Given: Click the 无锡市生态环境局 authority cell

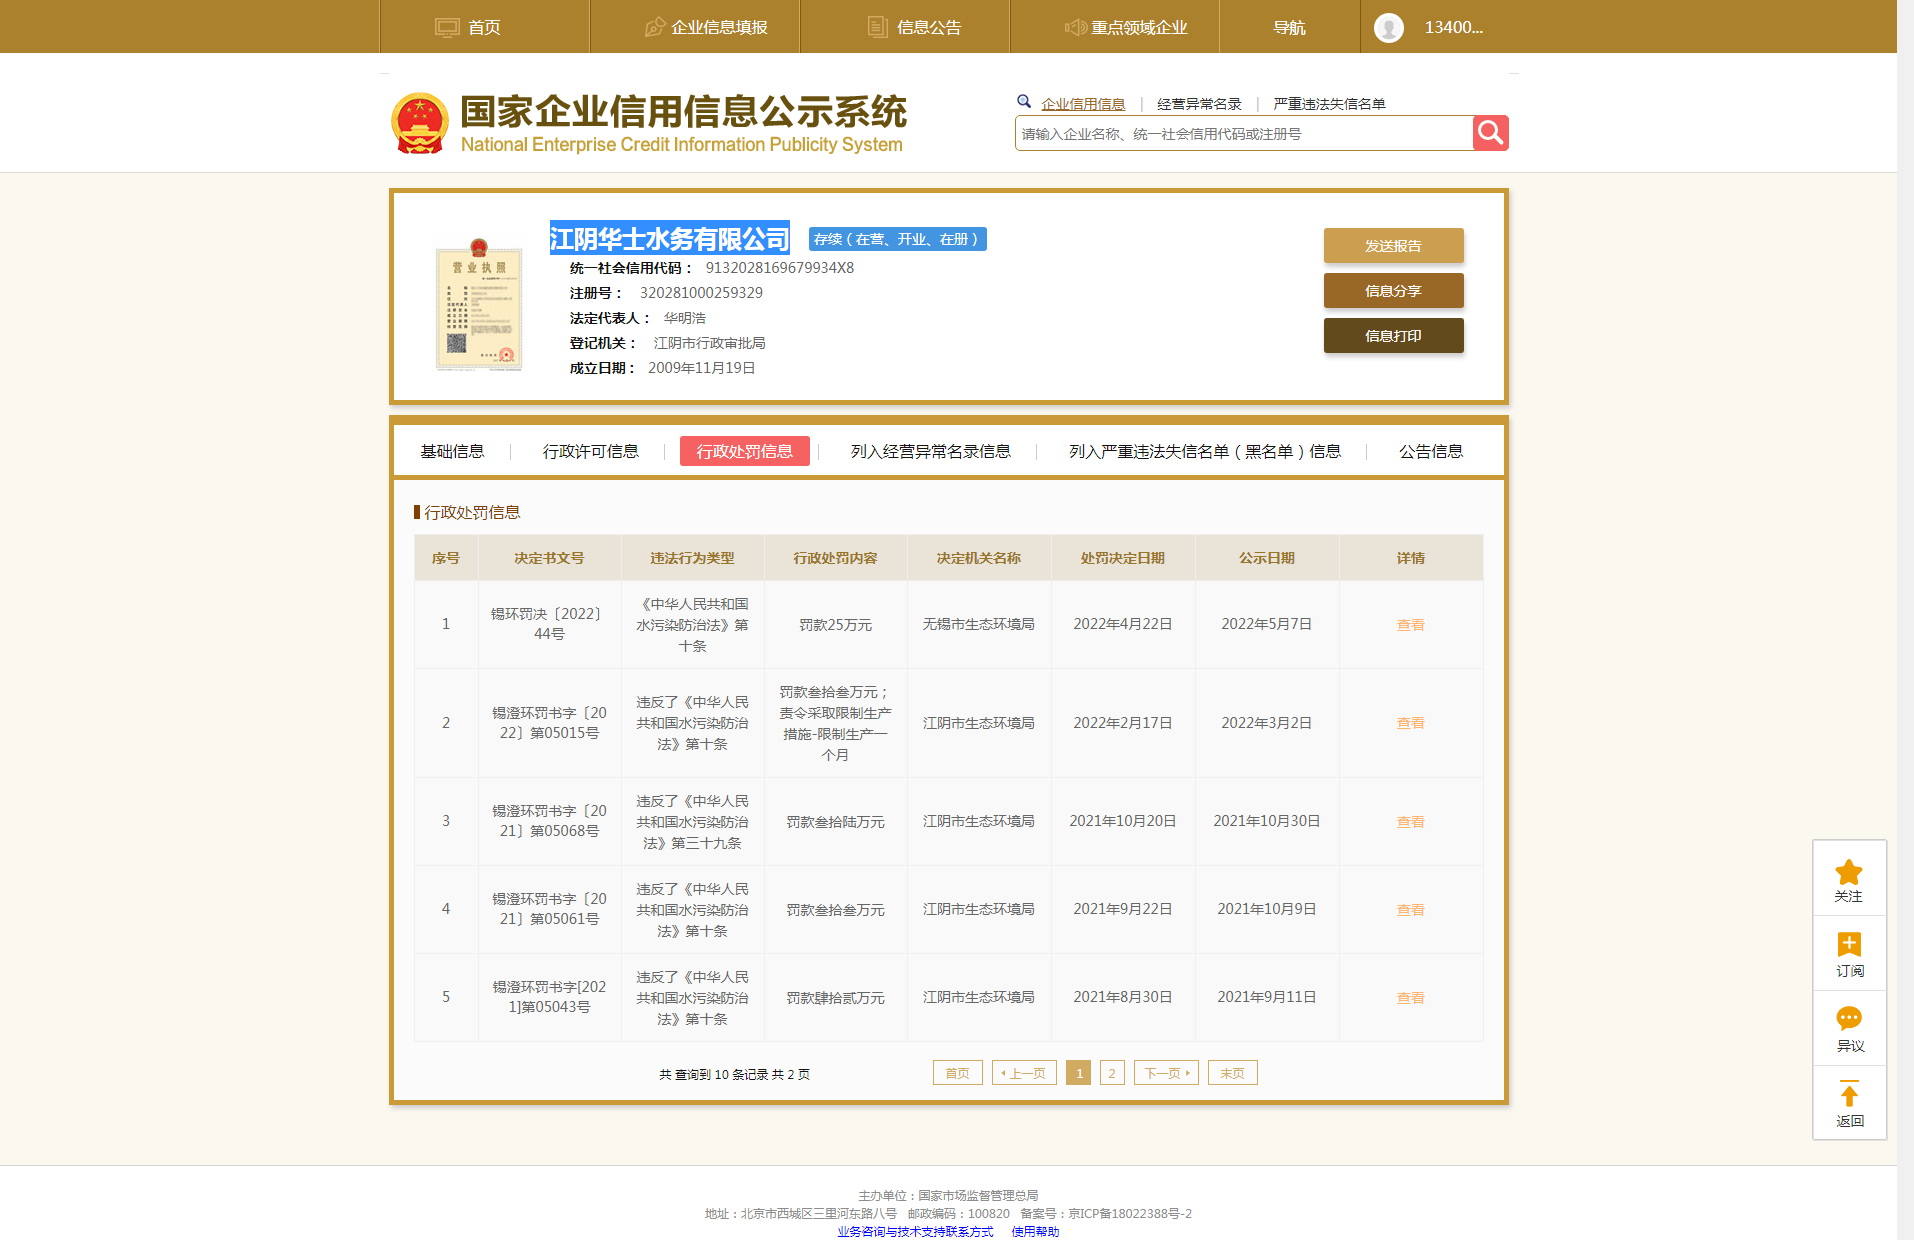Looking at the screenshot, I should click(979, 624).
